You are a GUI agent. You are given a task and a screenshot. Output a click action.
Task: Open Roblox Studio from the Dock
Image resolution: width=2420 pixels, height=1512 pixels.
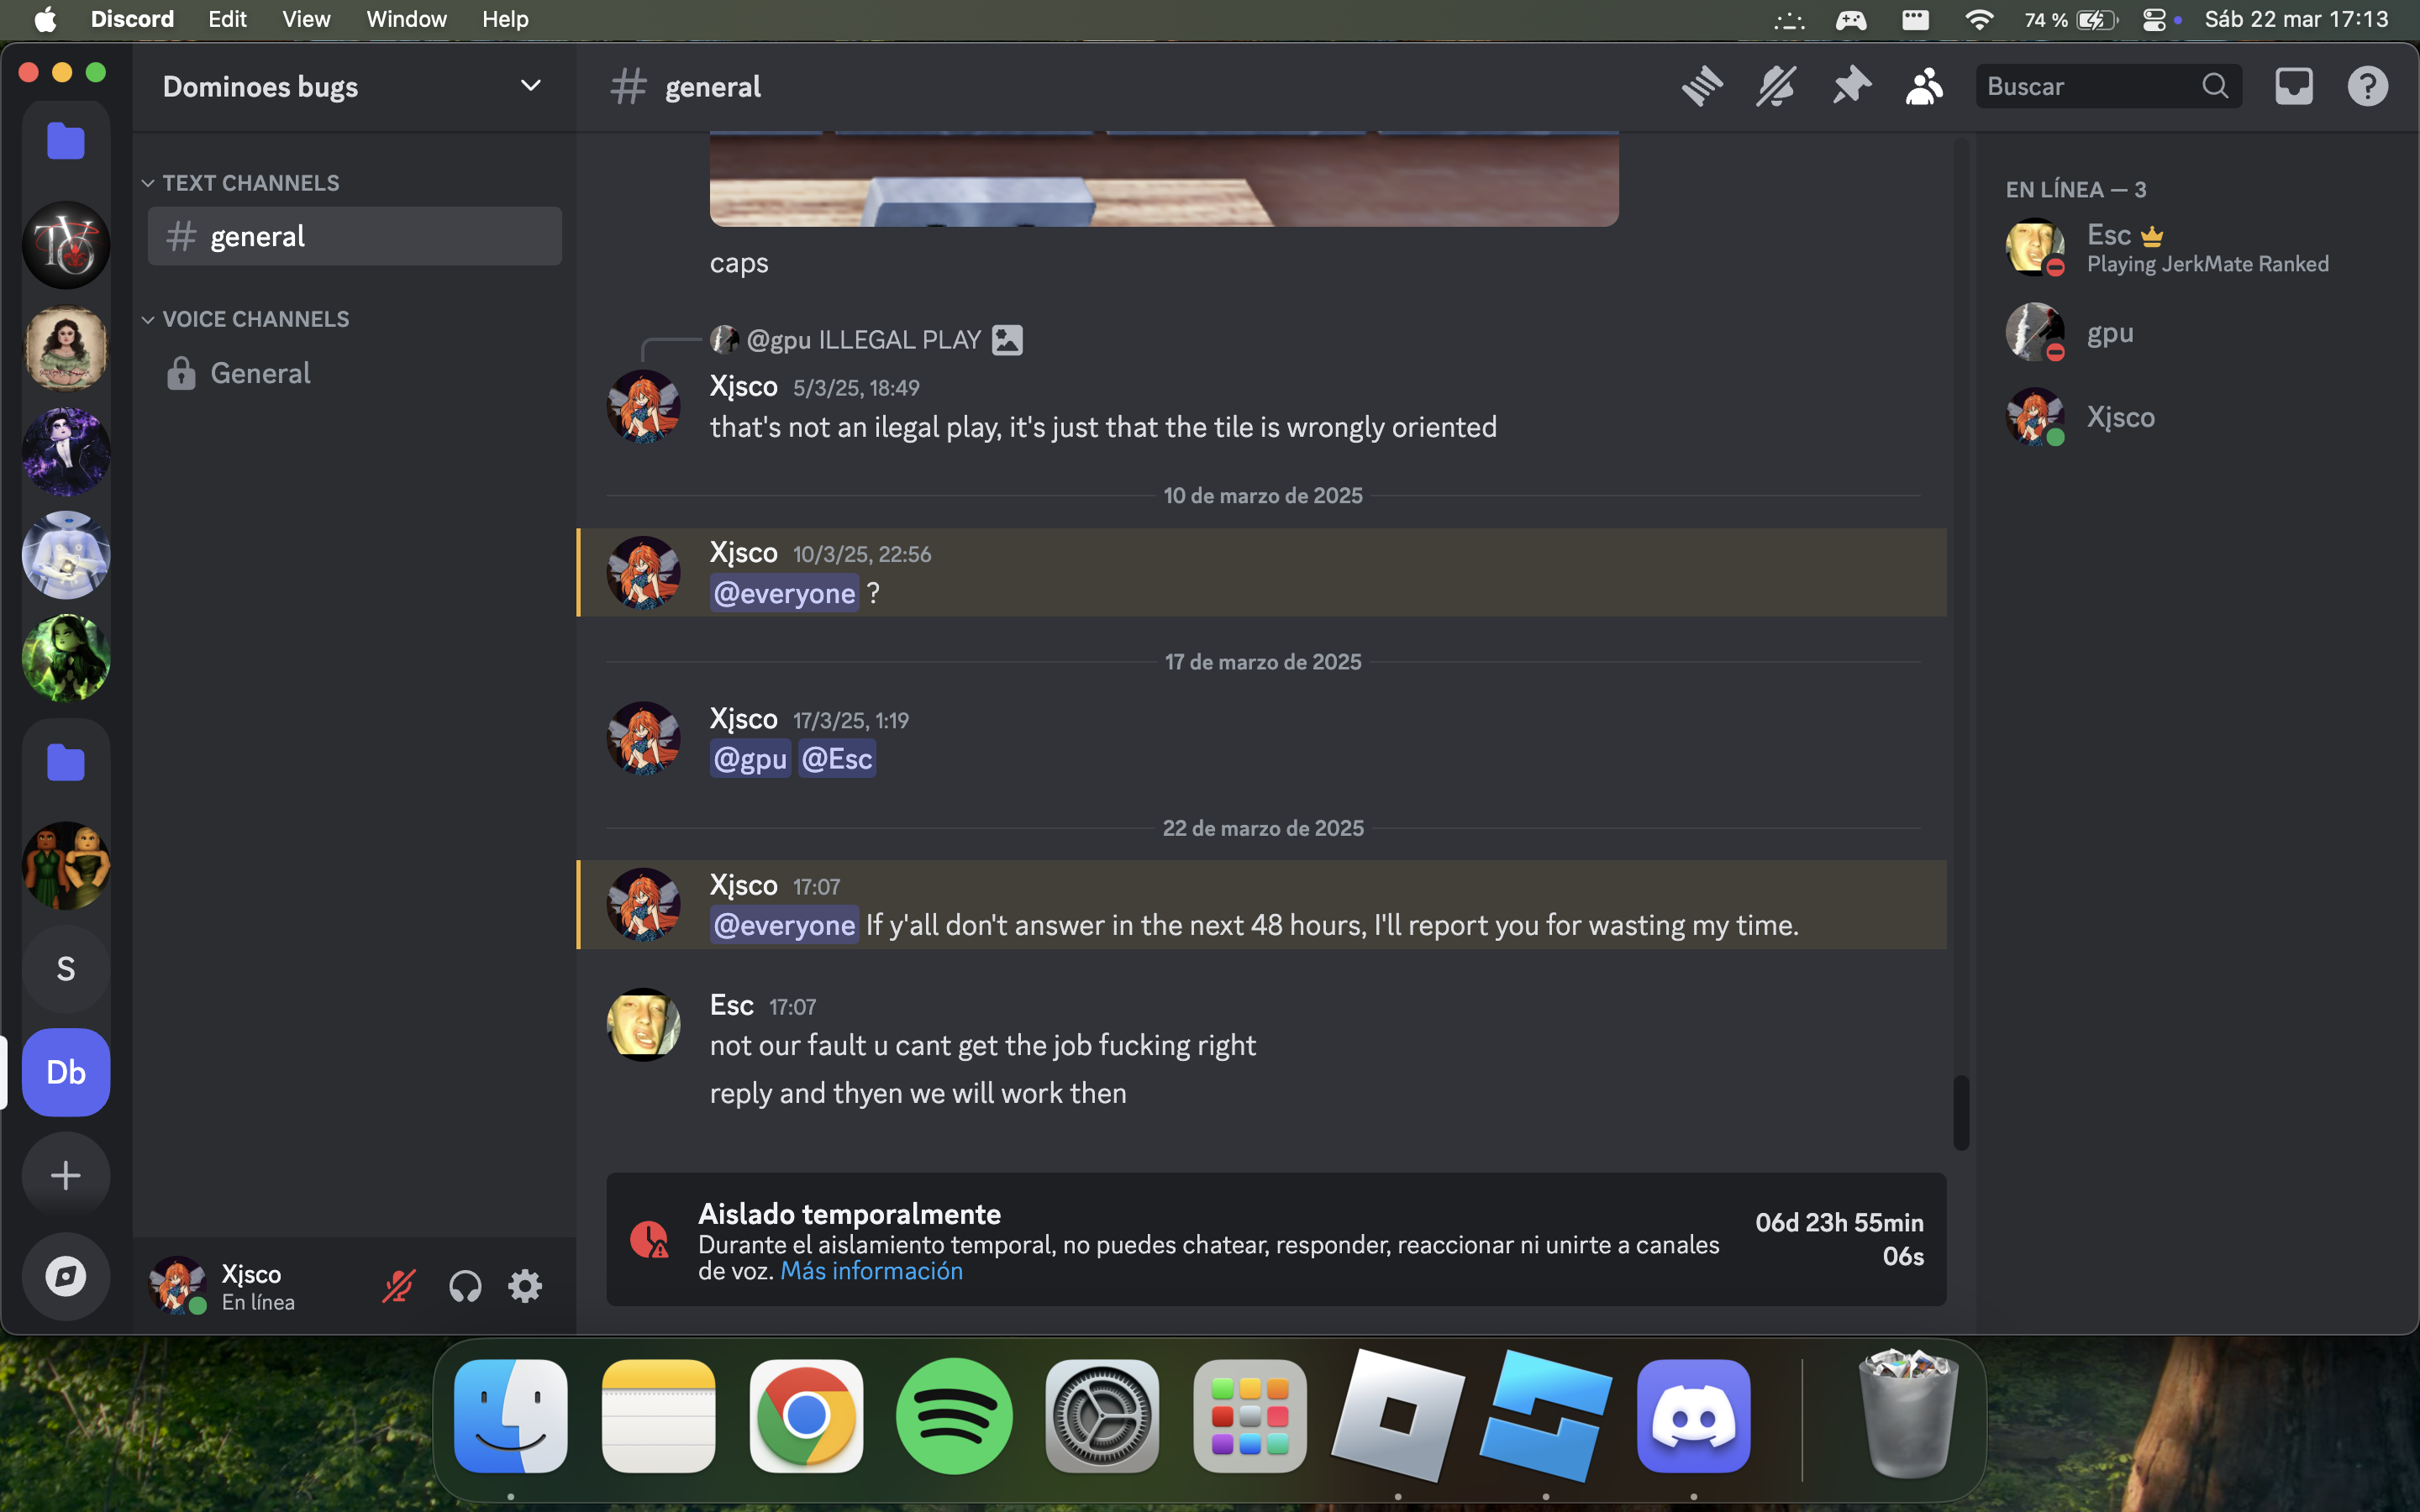point(1546,1416)
